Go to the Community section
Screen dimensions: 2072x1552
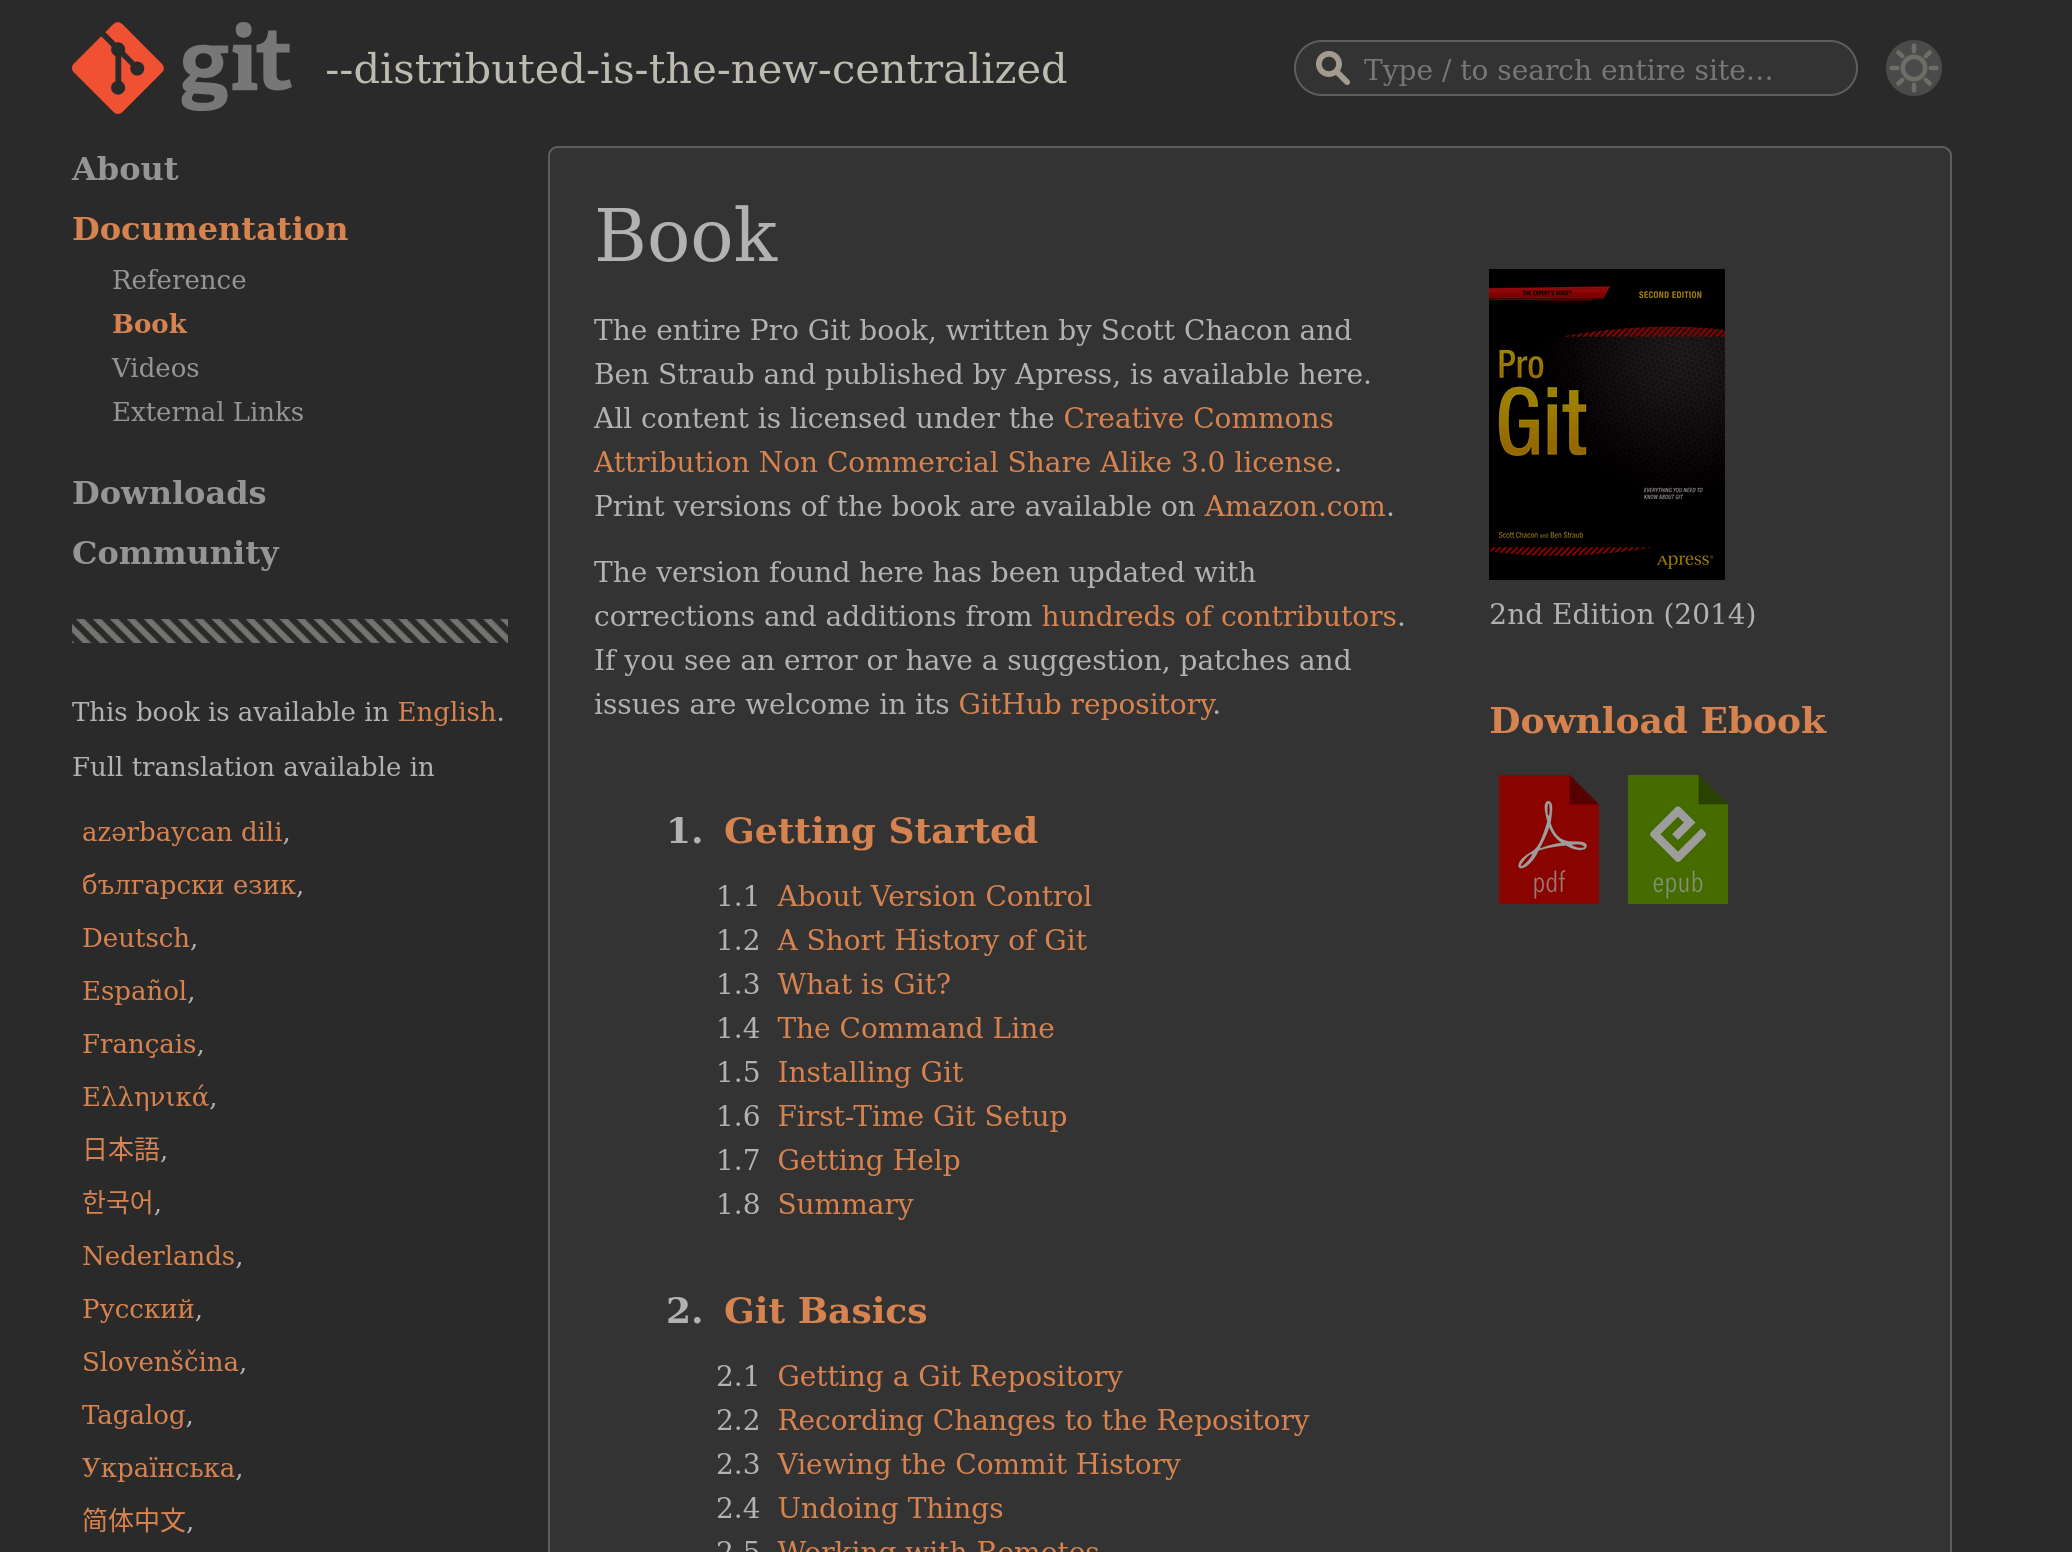click(x=175, y=553)
